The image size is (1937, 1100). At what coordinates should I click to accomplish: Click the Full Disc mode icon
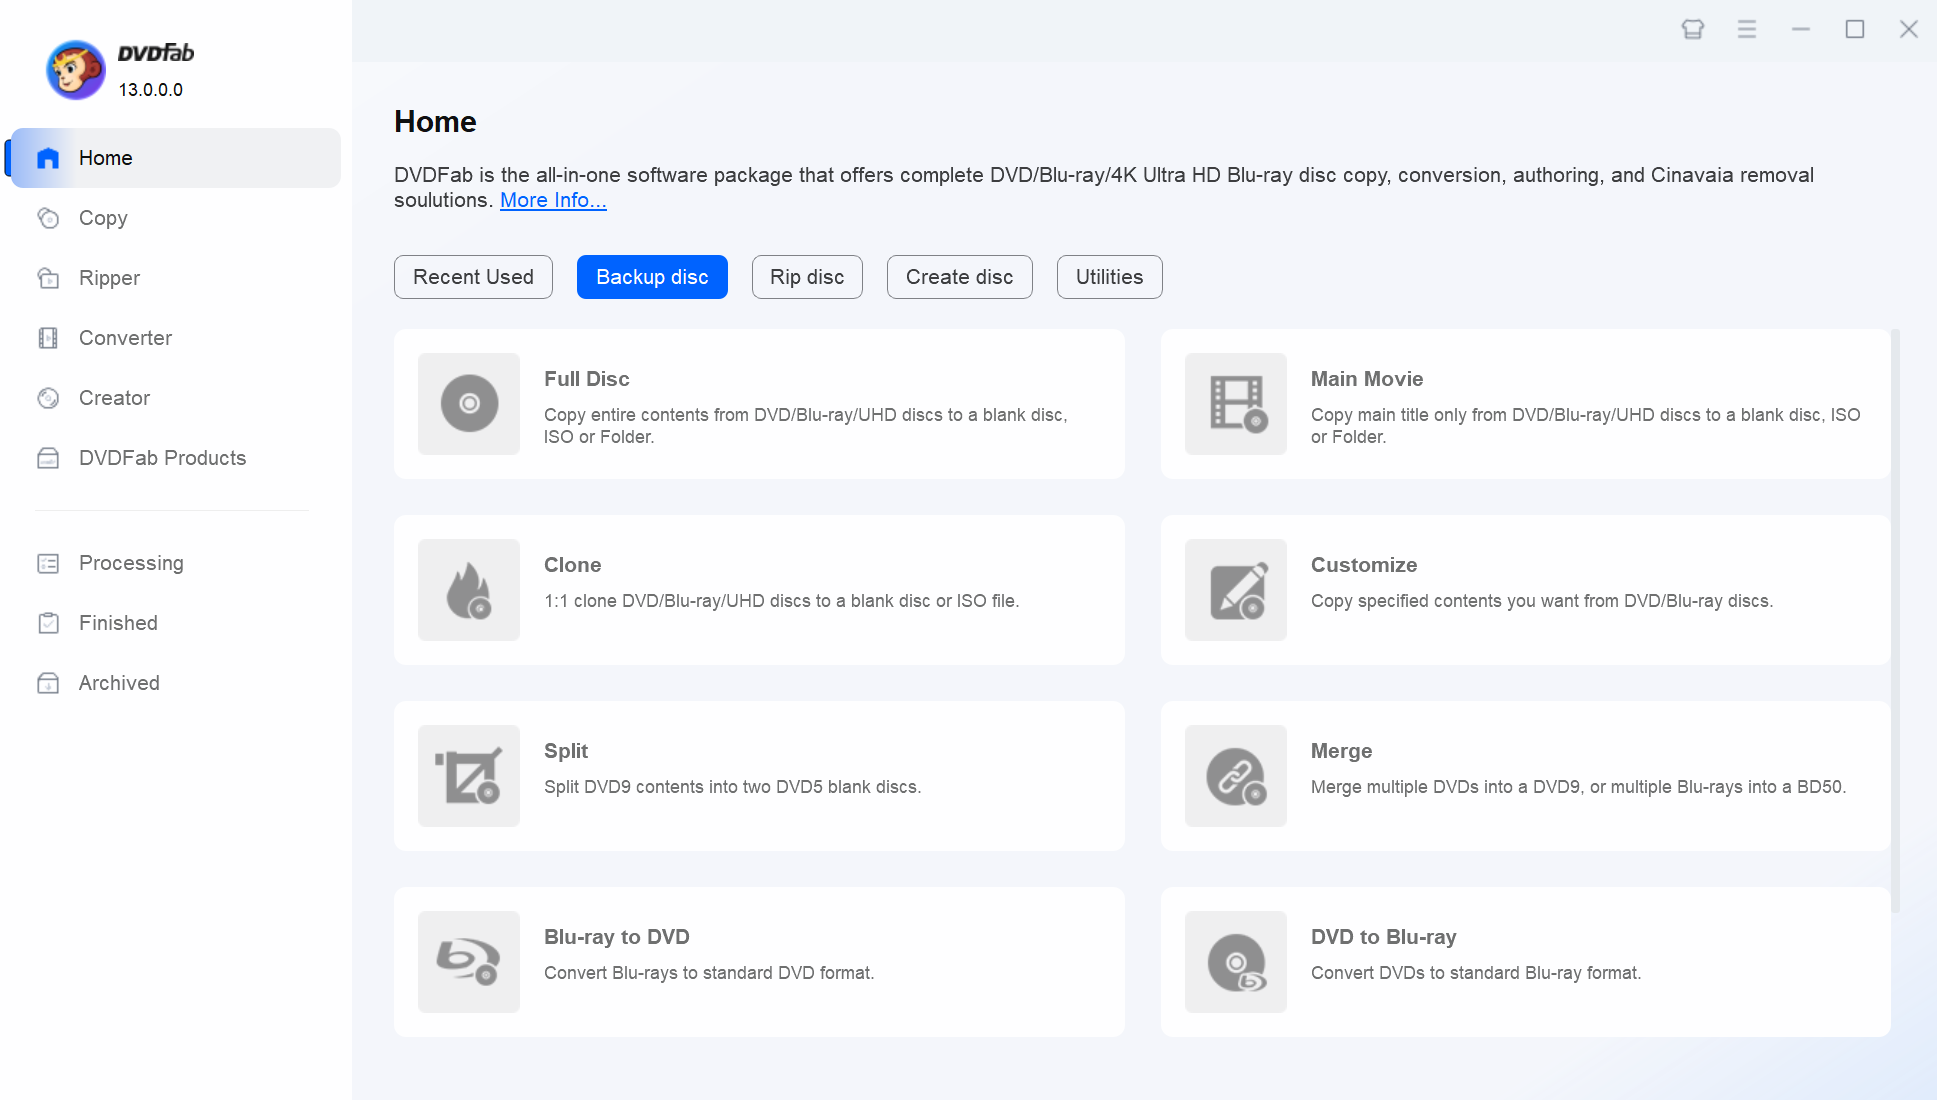click(x=469, y=404)
